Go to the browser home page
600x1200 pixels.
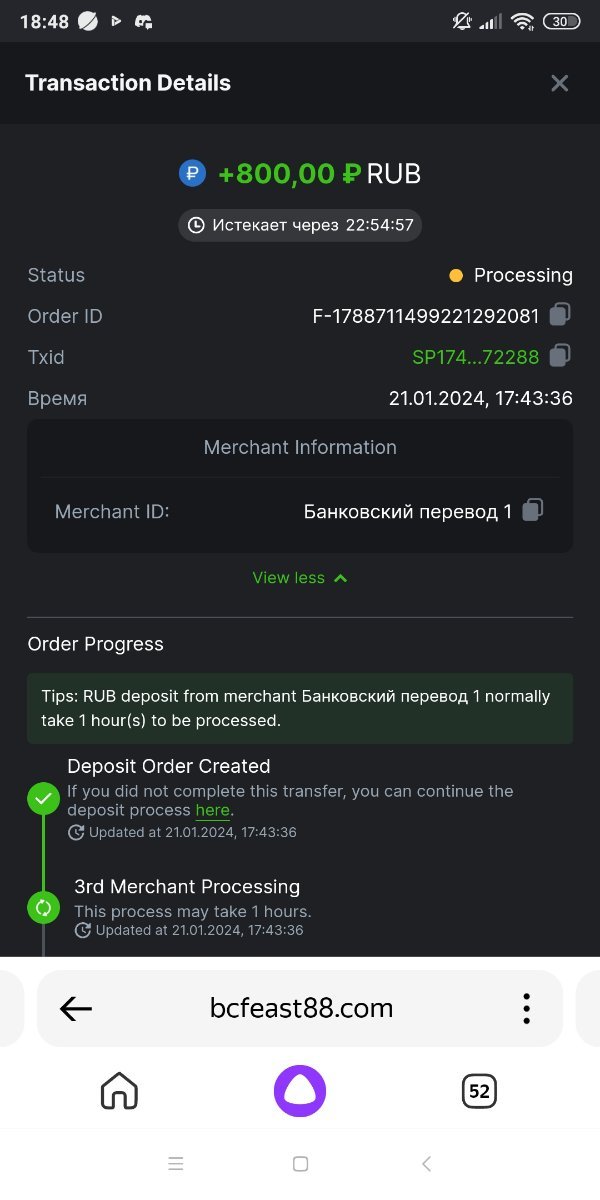coord(119,1091)
